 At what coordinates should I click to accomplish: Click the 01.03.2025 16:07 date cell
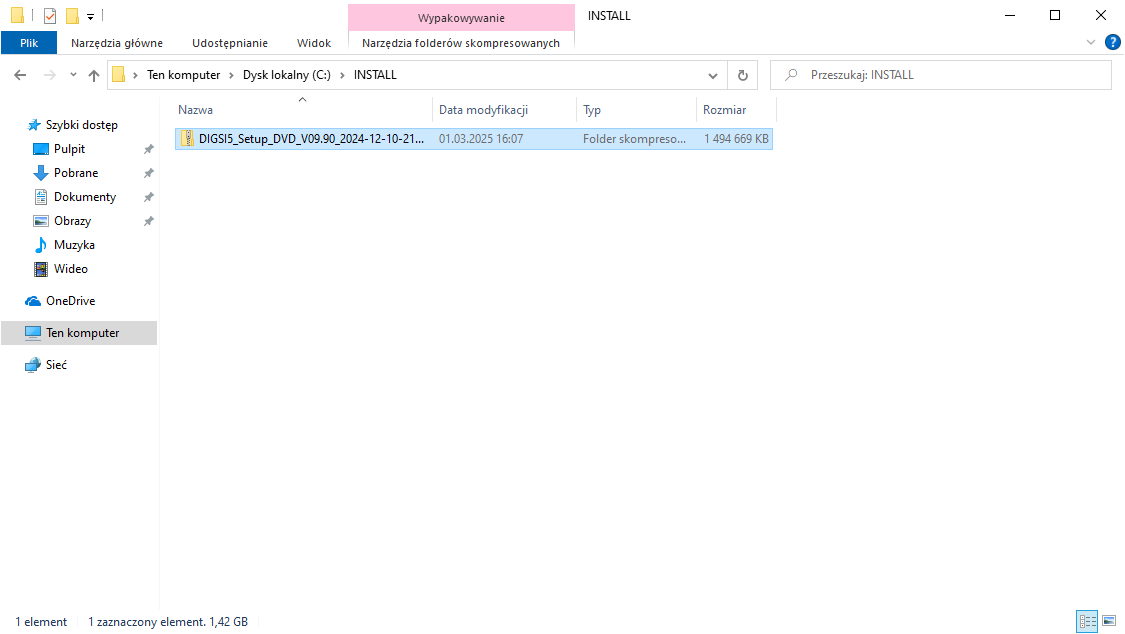[481, 138]
